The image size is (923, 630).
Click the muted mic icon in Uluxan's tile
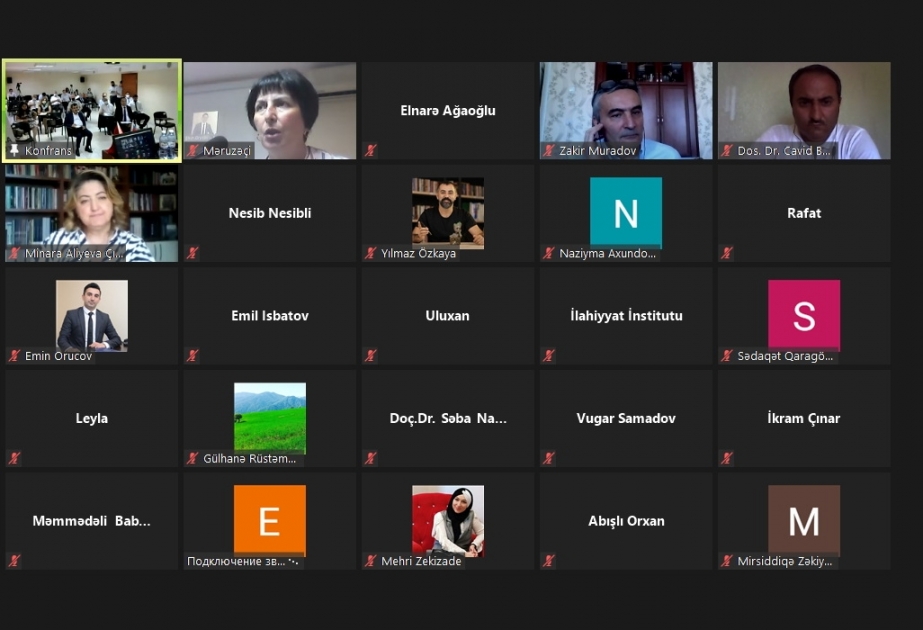click(370, 356)
